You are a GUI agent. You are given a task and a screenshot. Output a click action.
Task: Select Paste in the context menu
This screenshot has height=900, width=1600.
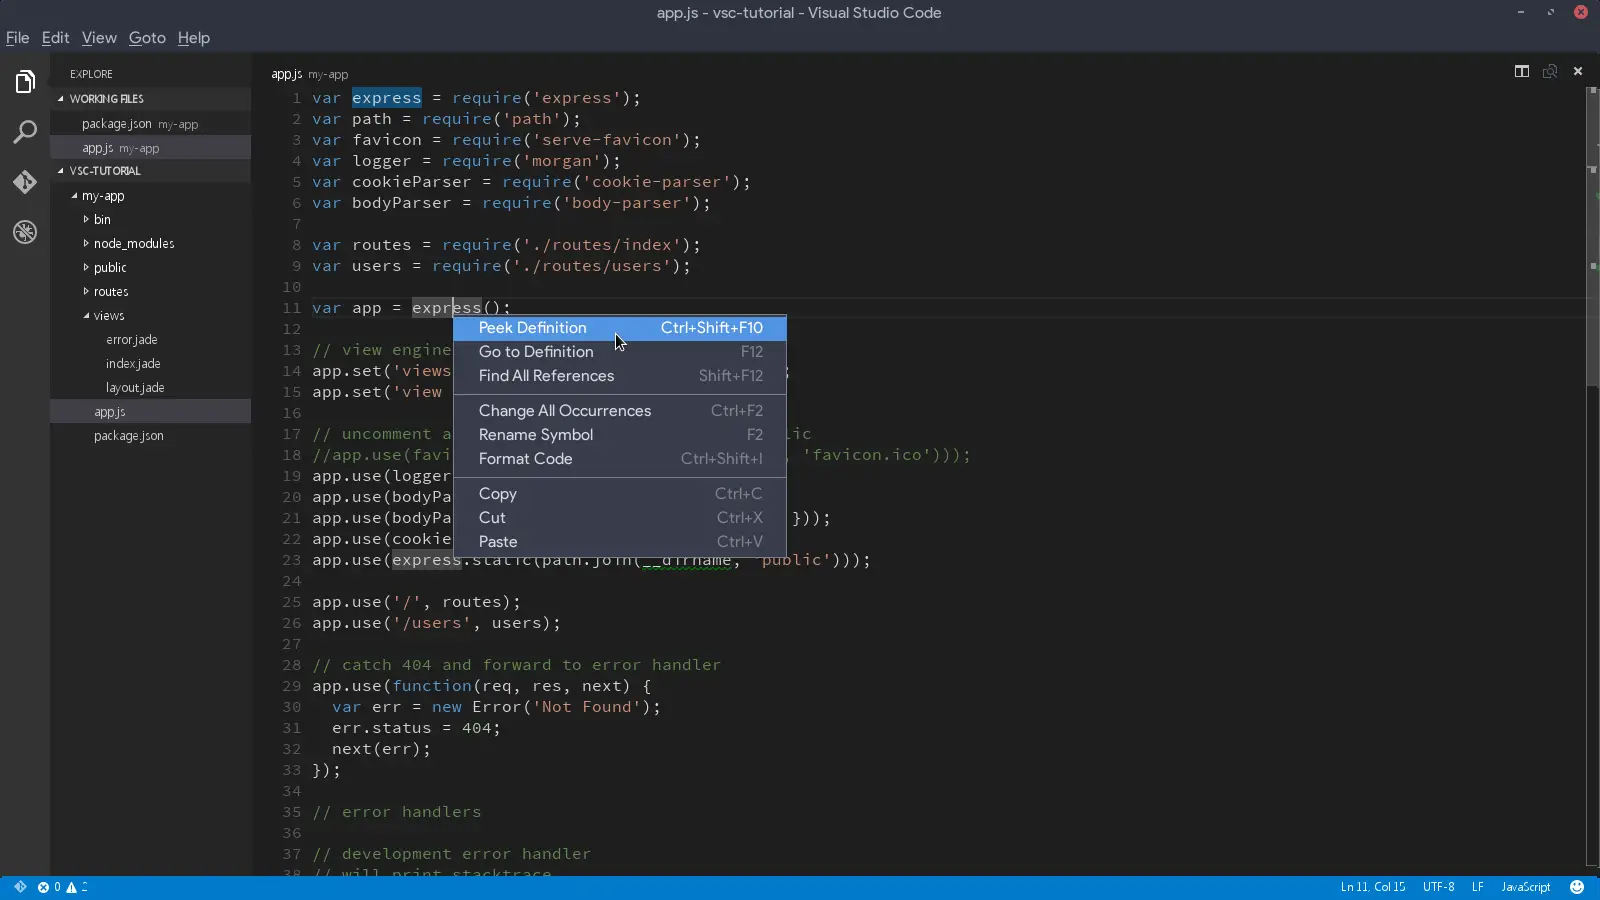620,542
